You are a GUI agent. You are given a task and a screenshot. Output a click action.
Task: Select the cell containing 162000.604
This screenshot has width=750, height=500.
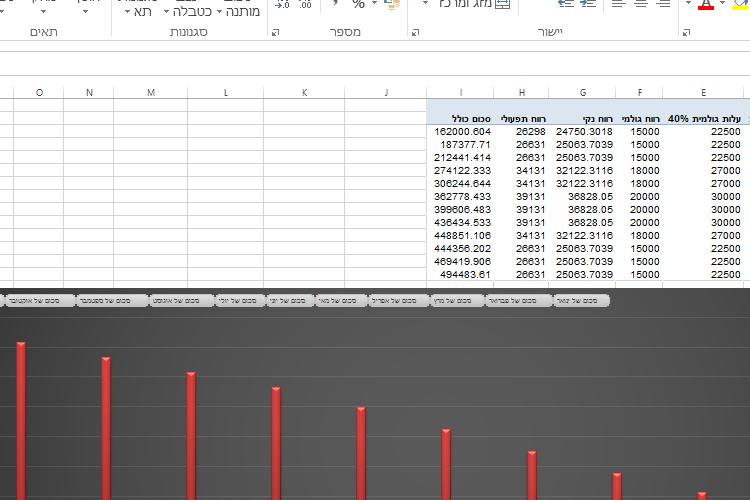(460, 132)
